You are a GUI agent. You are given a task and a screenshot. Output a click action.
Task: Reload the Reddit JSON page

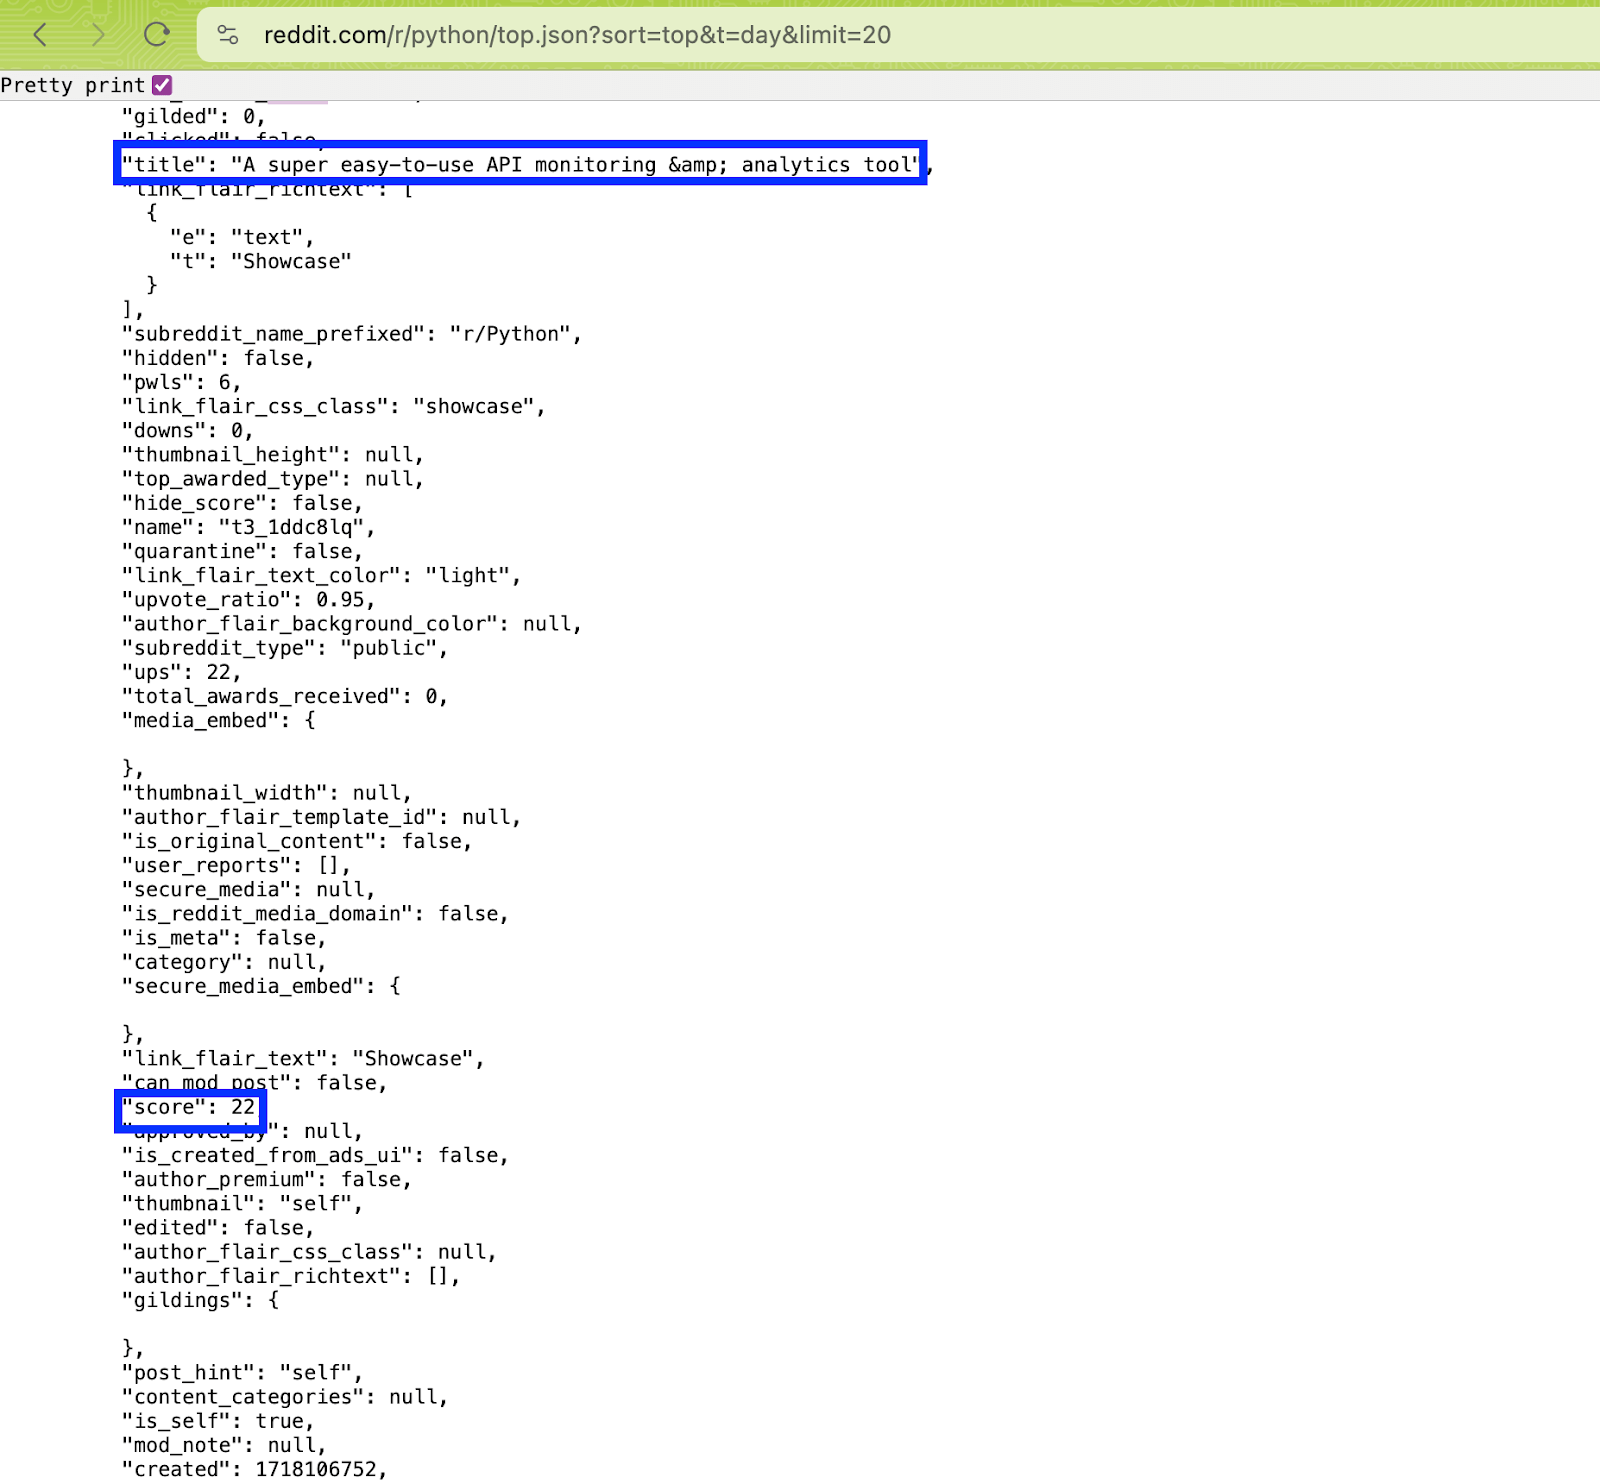(156, 35)
